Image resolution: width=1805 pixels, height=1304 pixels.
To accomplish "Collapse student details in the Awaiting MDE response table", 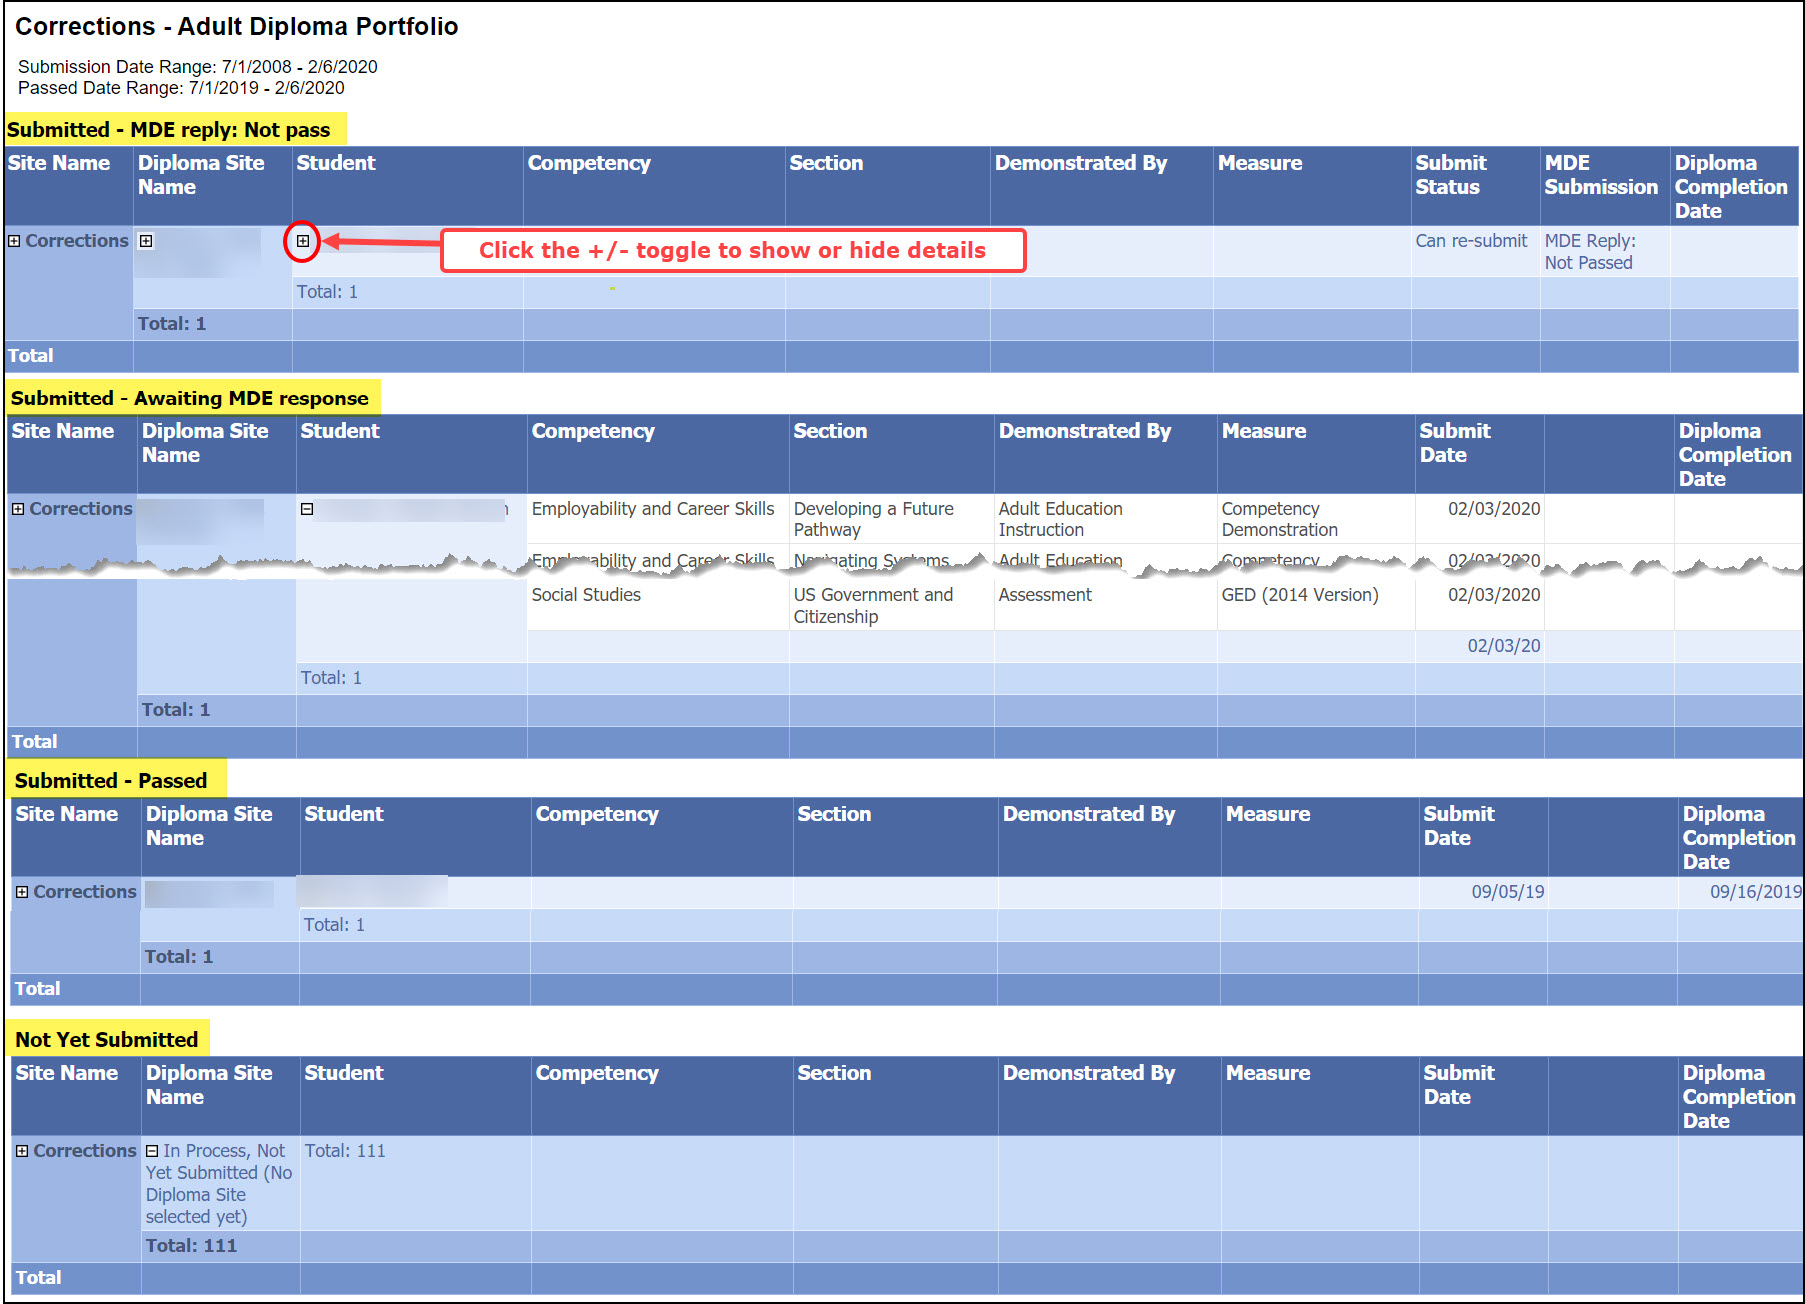I will [x=307, y=509].
